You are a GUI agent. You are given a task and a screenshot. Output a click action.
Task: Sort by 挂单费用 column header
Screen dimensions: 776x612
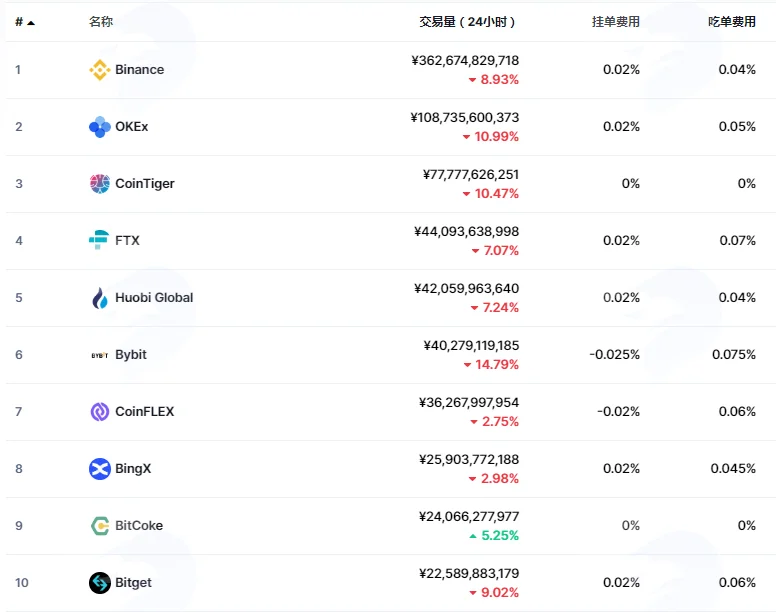(616, 22)
